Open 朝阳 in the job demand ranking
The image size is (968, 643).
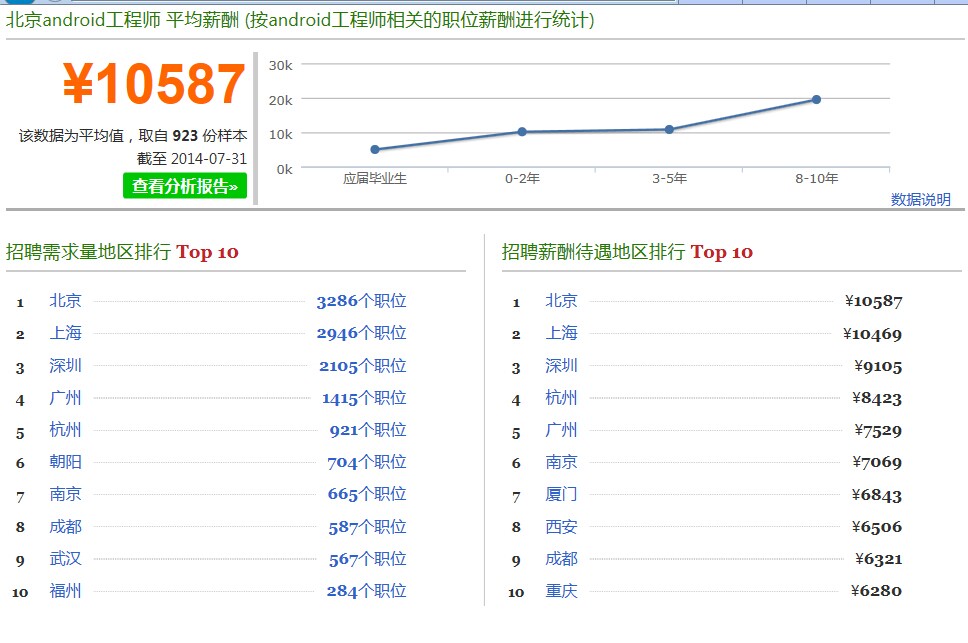pos(65,462)
